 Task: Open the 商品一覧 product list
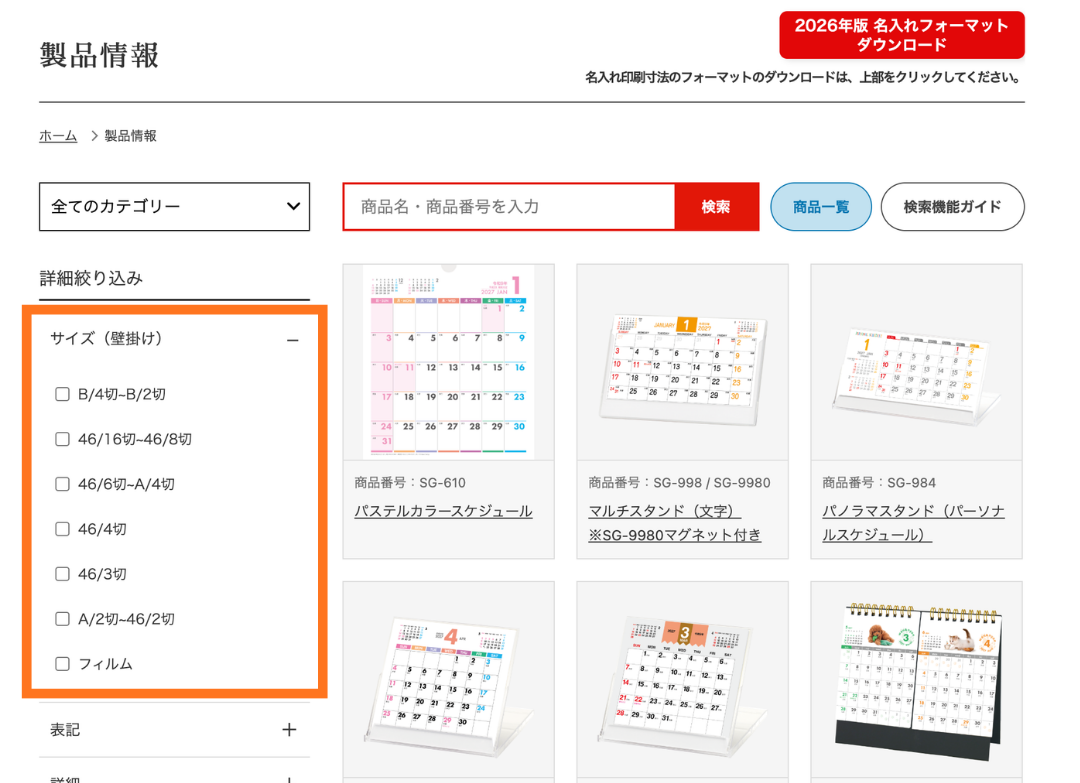820,207
